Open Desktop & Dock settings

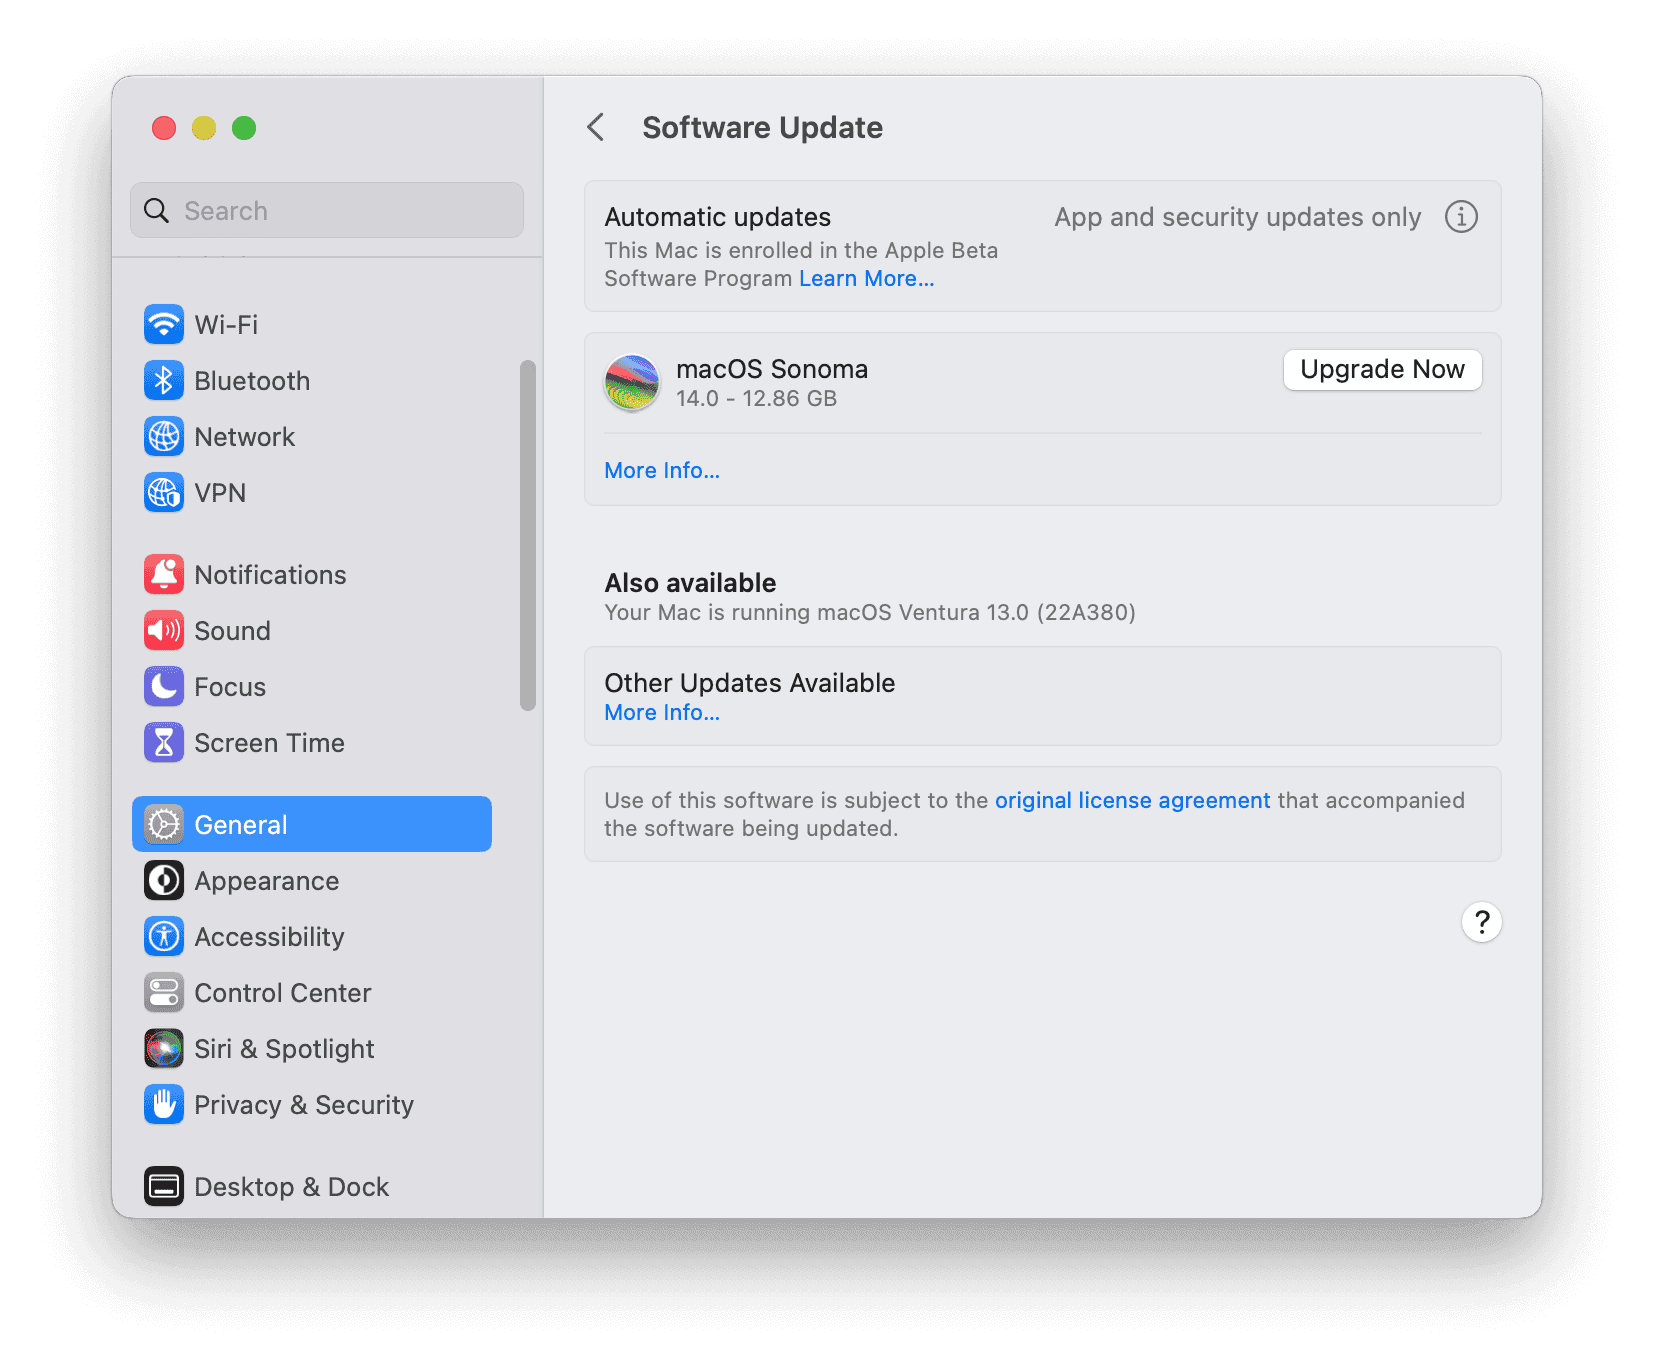click(x=290, y=1187)
